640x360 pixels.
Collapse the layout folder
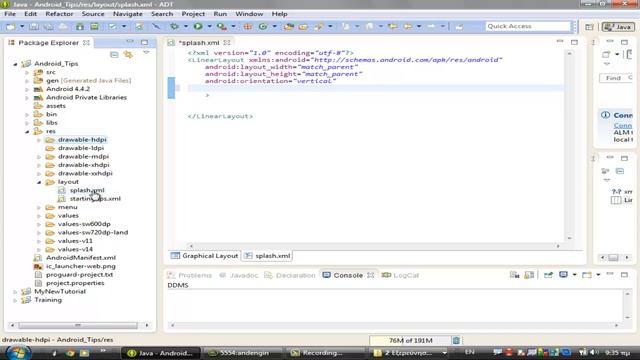pos(39,182)
